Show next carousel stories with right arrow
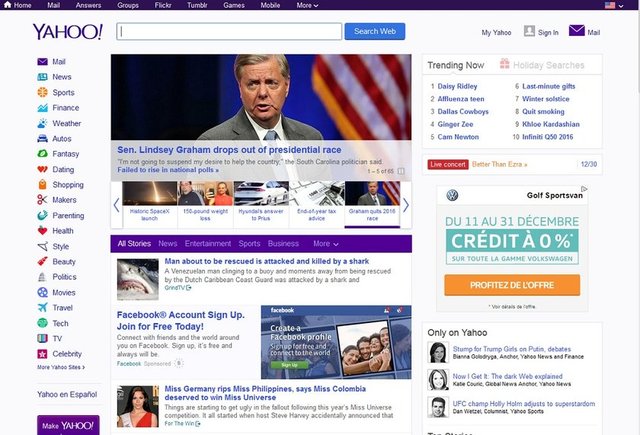Viewport: 640px width, 435px height. point(406,205)
